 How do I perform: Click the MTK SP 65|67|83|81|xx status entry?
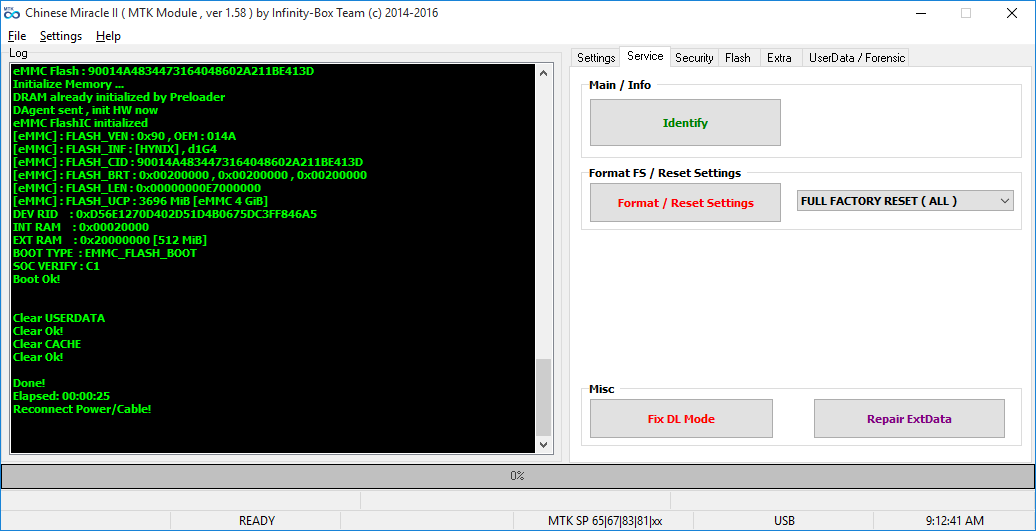(x=603, y=521)
